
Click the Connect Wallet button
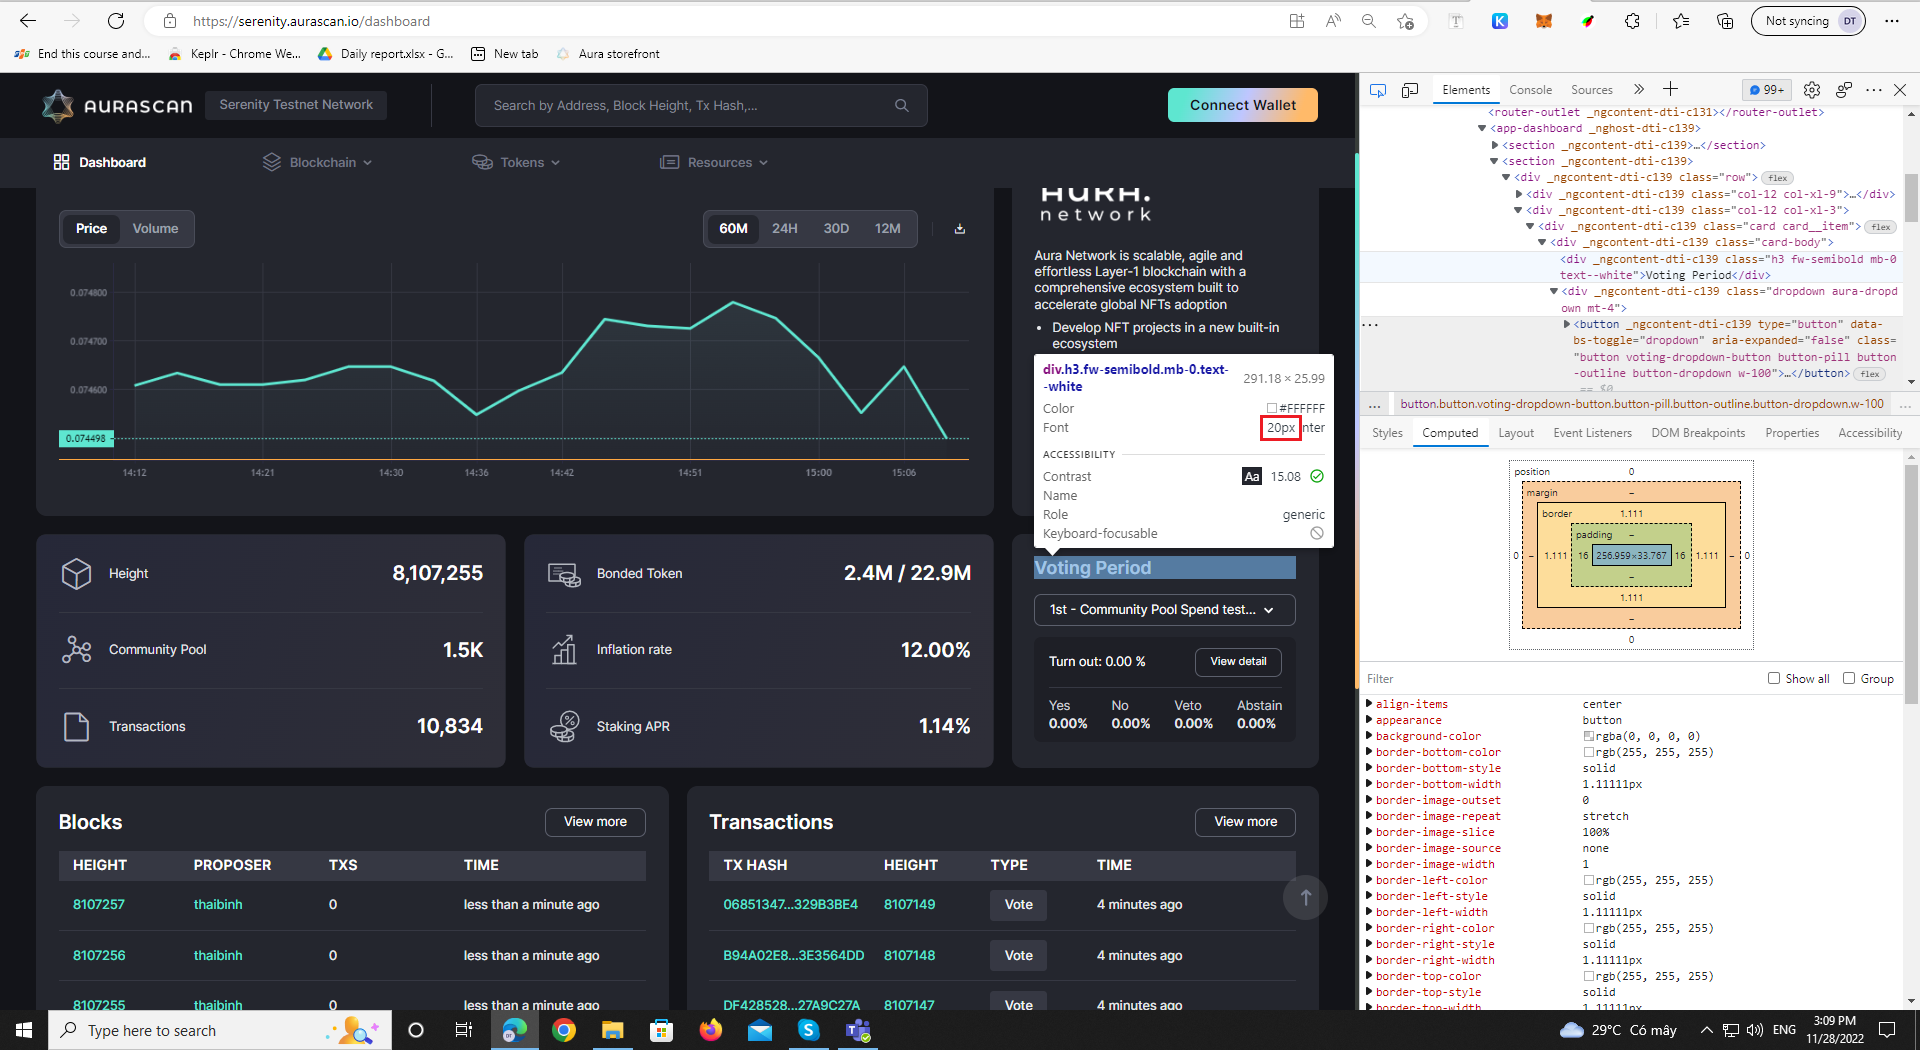click(1242, 105)
